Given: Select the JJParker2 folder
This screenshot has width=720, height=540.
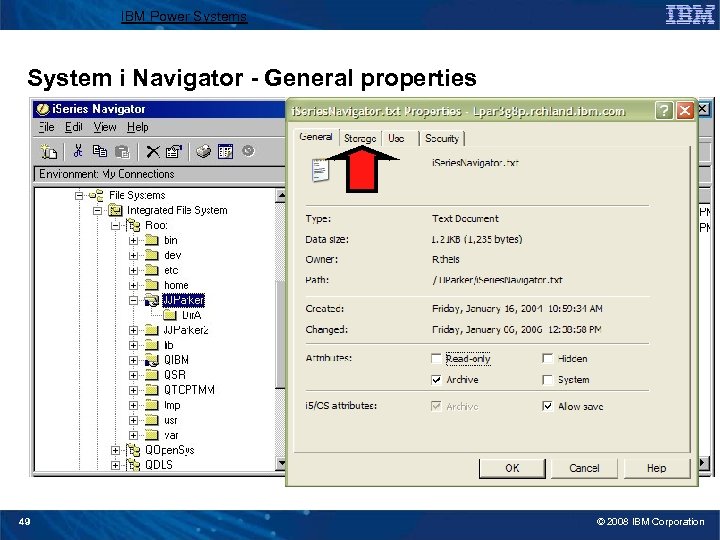Looking at the screenshot, I should click(186, 330).
